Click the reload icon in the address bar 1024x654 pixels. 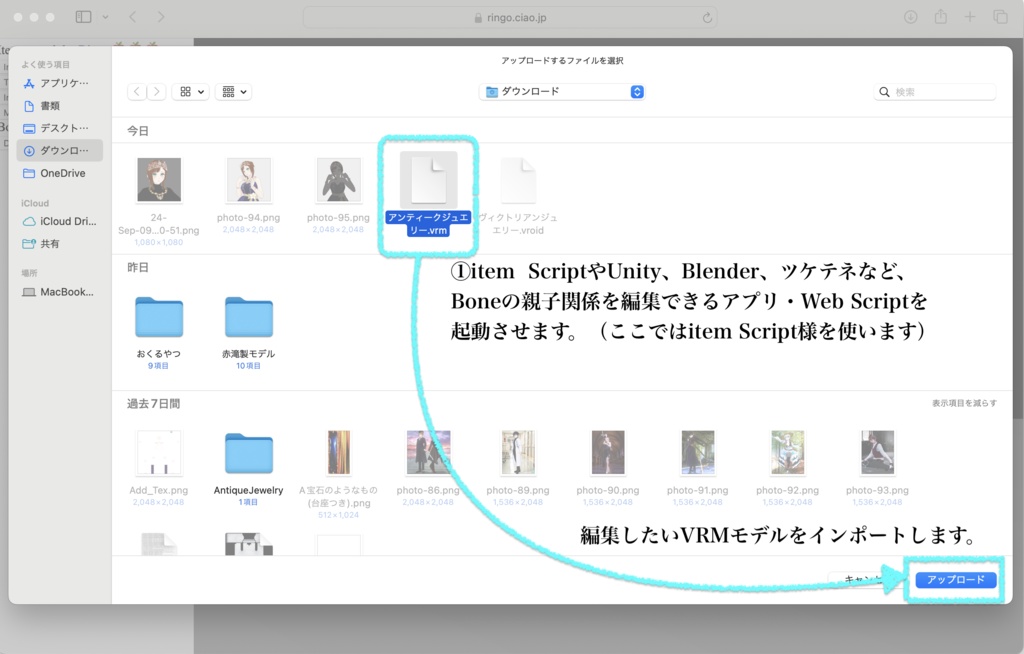pyautogui.click(x=705, y=16)
